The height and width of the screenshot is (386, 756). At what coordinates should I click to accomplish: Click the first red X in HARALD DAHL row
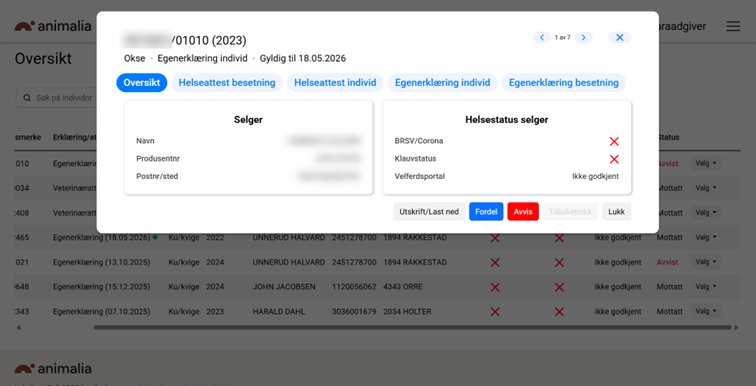click(495, 312)
